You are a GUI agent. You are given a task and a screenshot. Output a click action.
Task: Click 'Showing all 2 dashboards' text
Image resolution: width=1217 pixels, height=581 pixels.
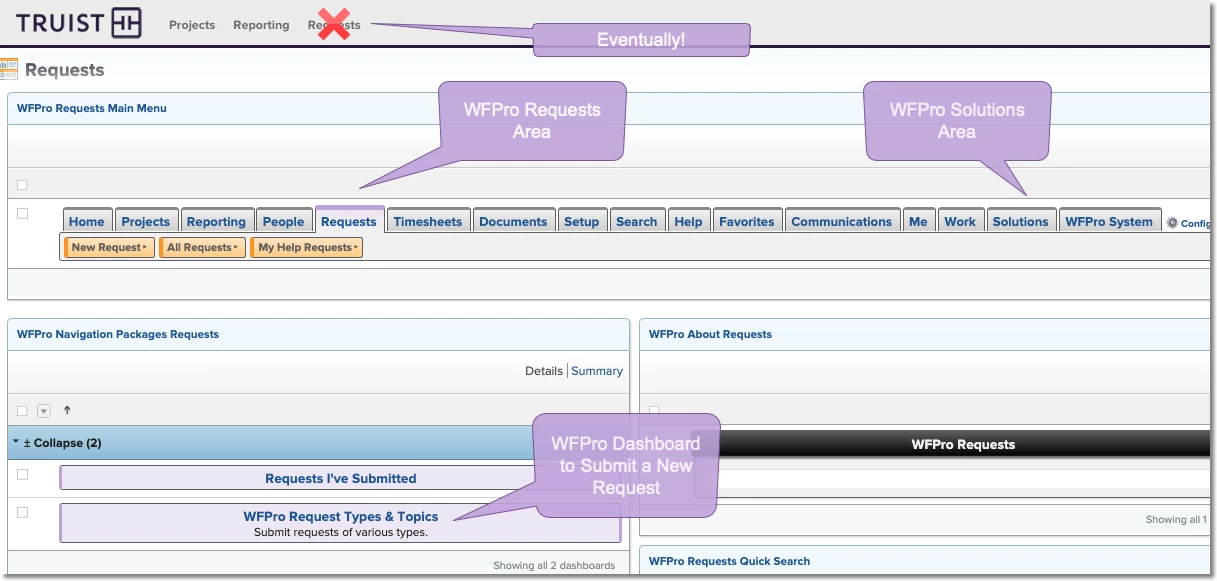tap(554, 565)
